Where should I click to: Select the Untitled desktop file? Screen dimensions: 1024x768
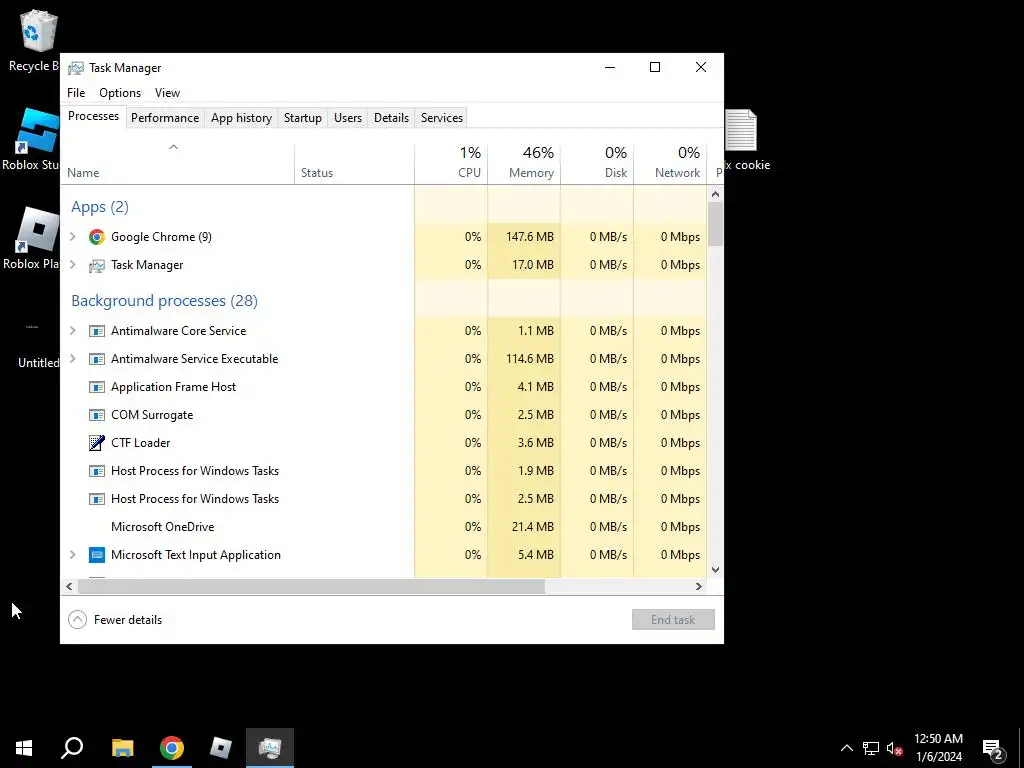coord(36,344)
